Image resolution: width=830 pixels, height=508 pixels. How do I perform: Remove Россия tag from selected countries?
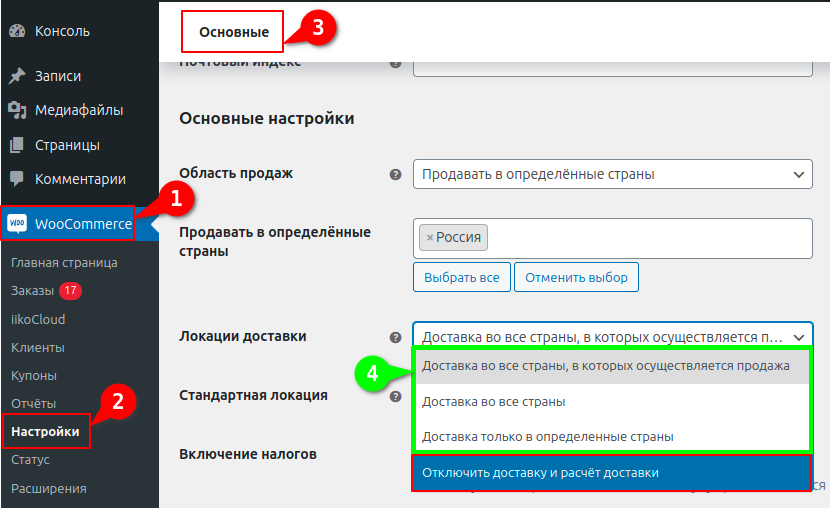(x=430, y=238)
